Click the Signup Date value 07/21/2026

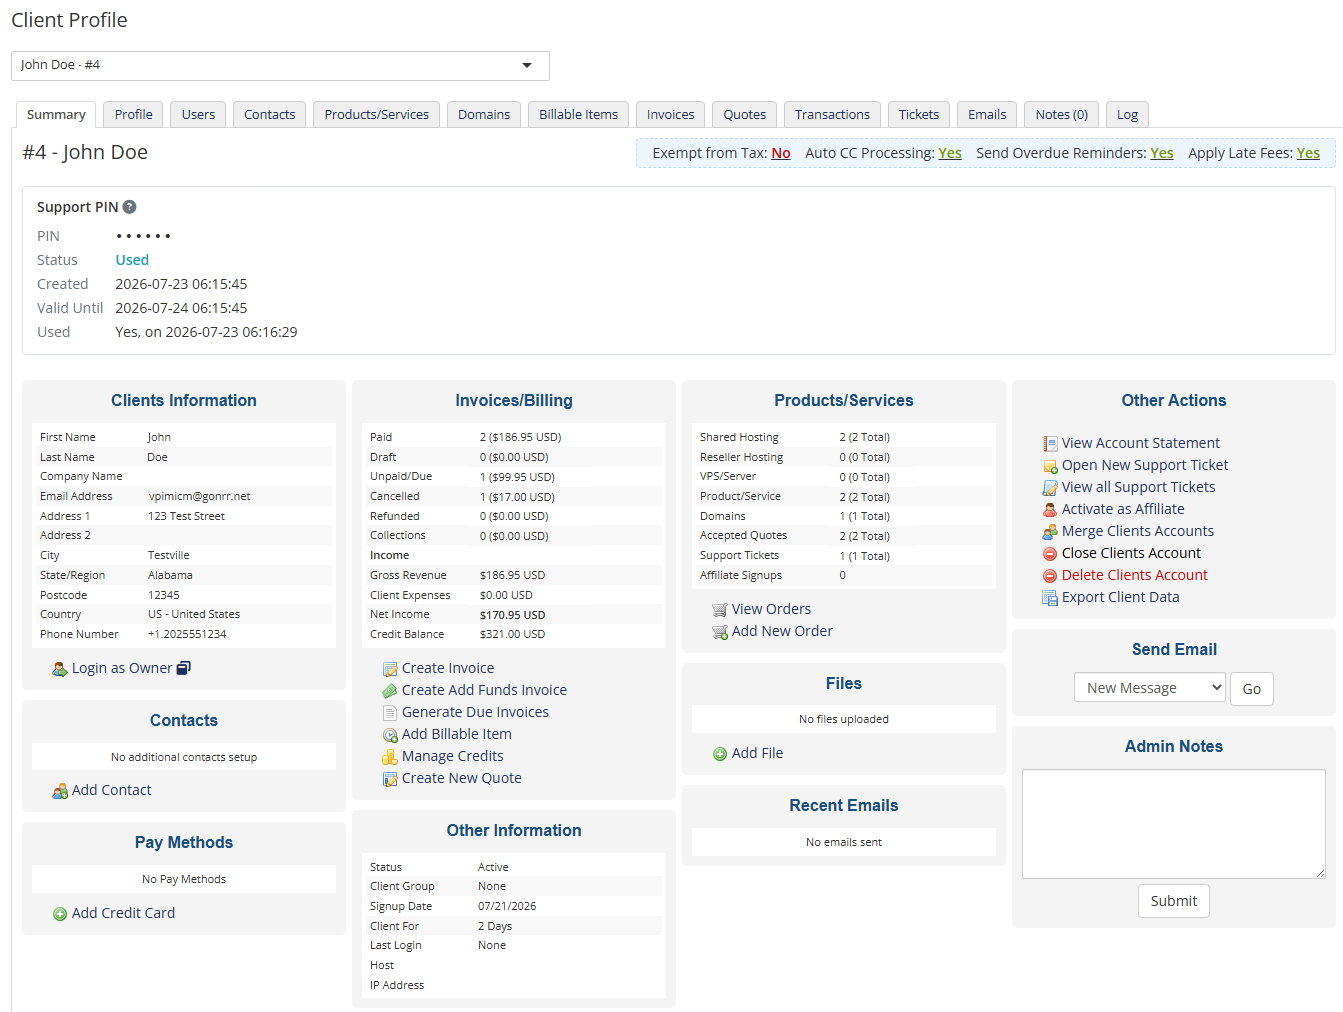coord(507,907)
